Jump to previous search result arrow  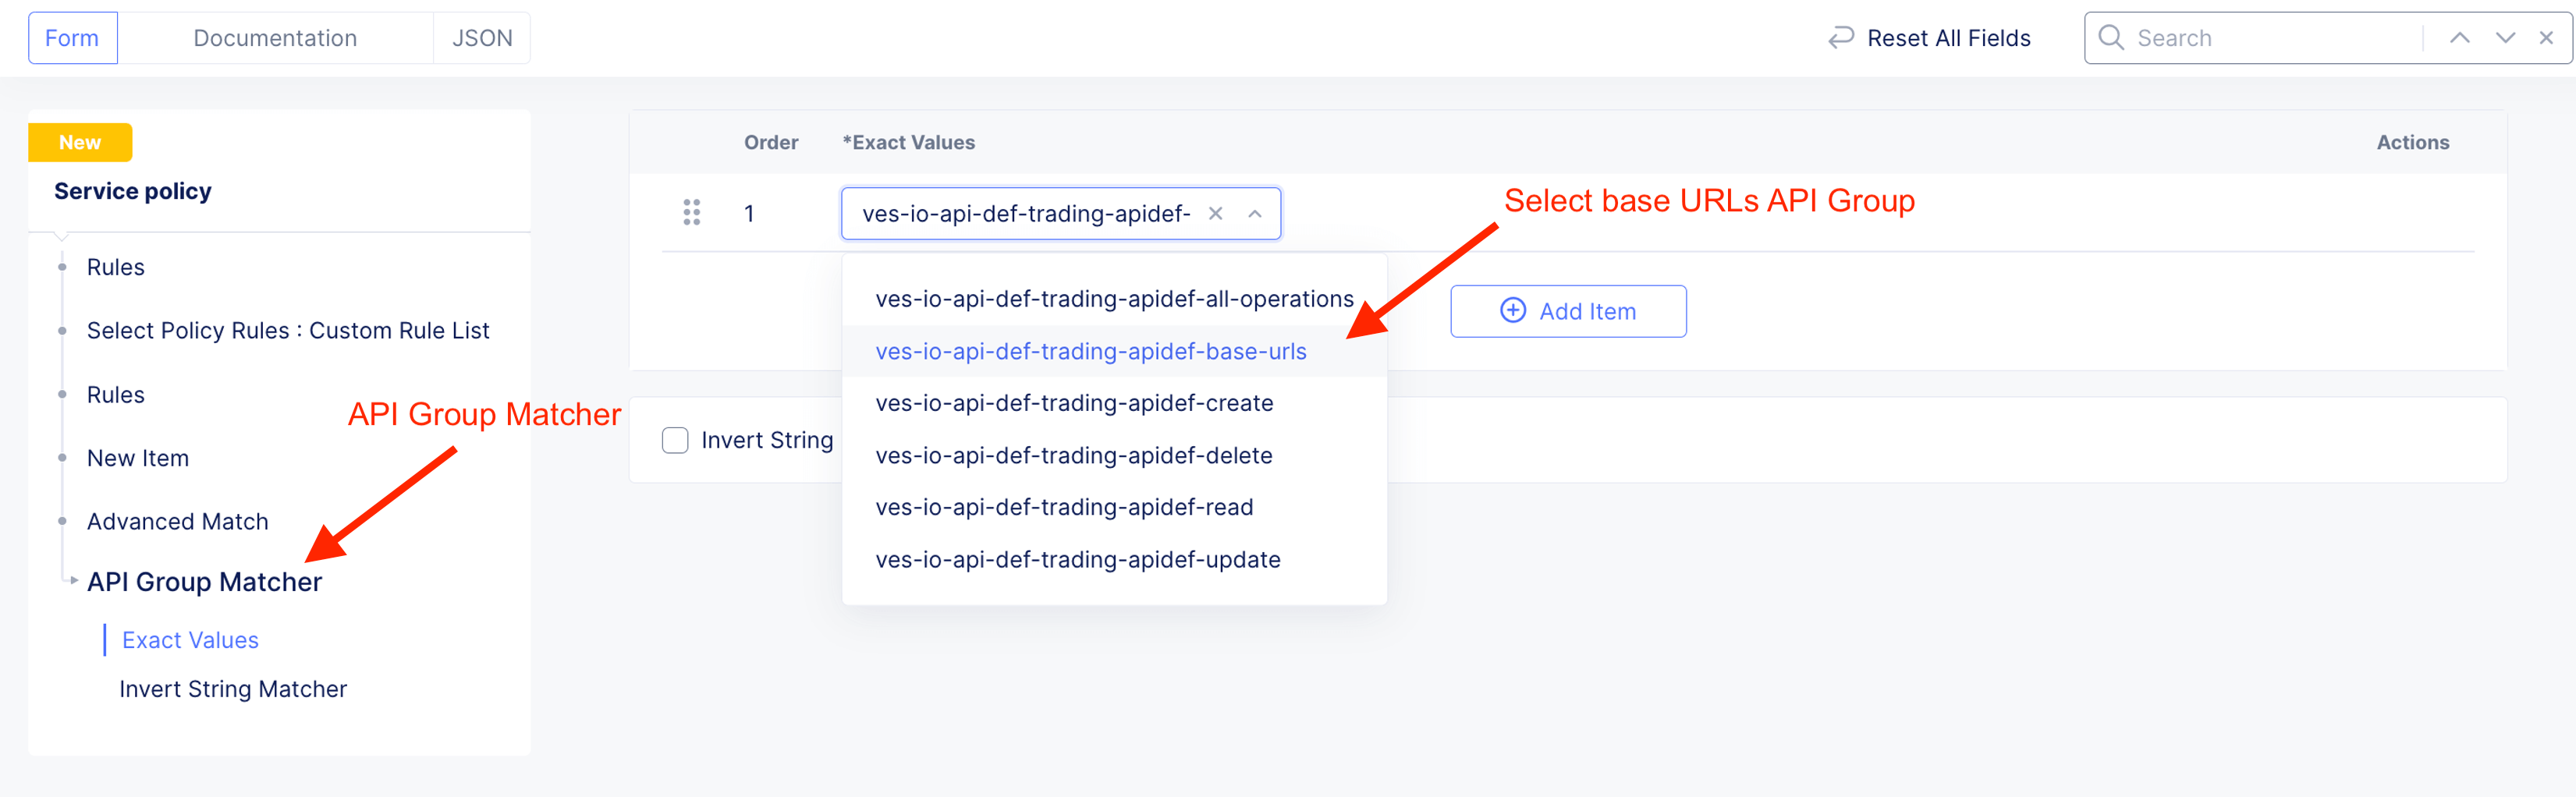[2459, 38]
